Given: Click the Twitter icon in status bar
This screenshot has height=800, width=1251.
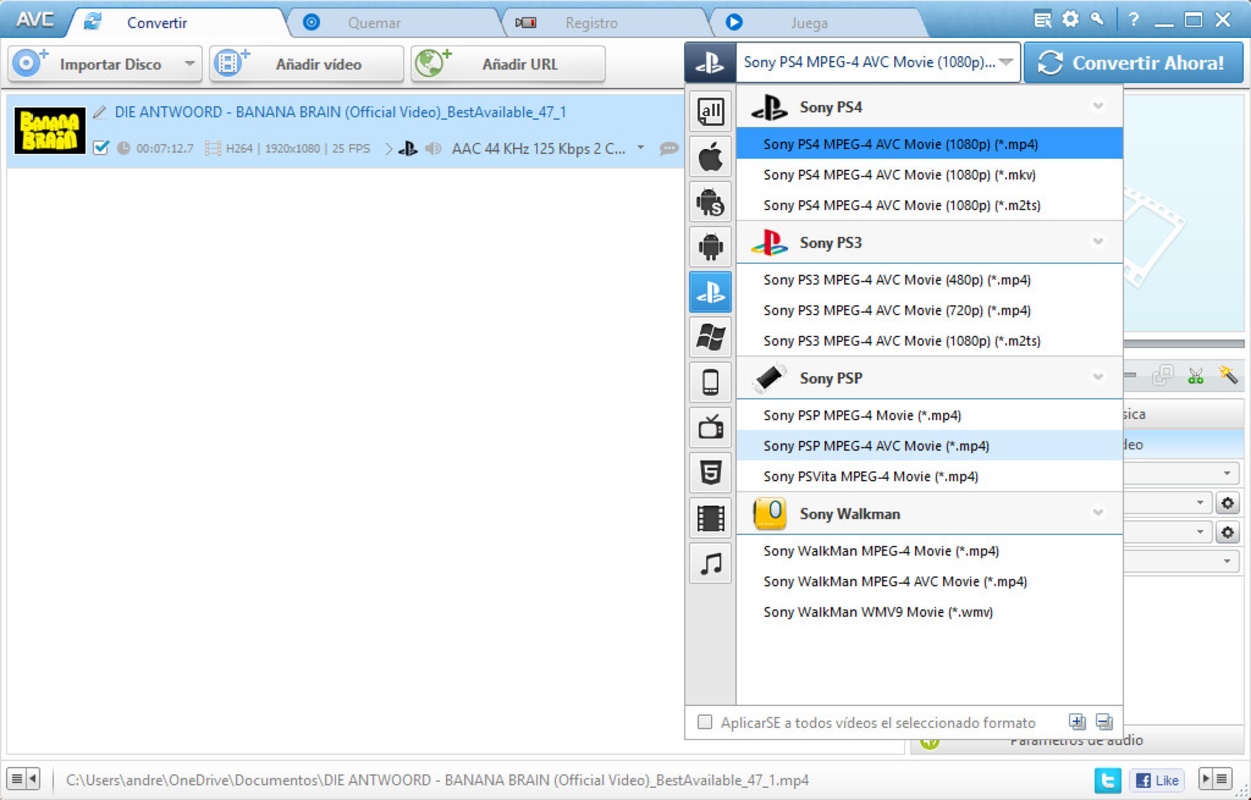Looking at the screenshot, I should [1107, 780].
